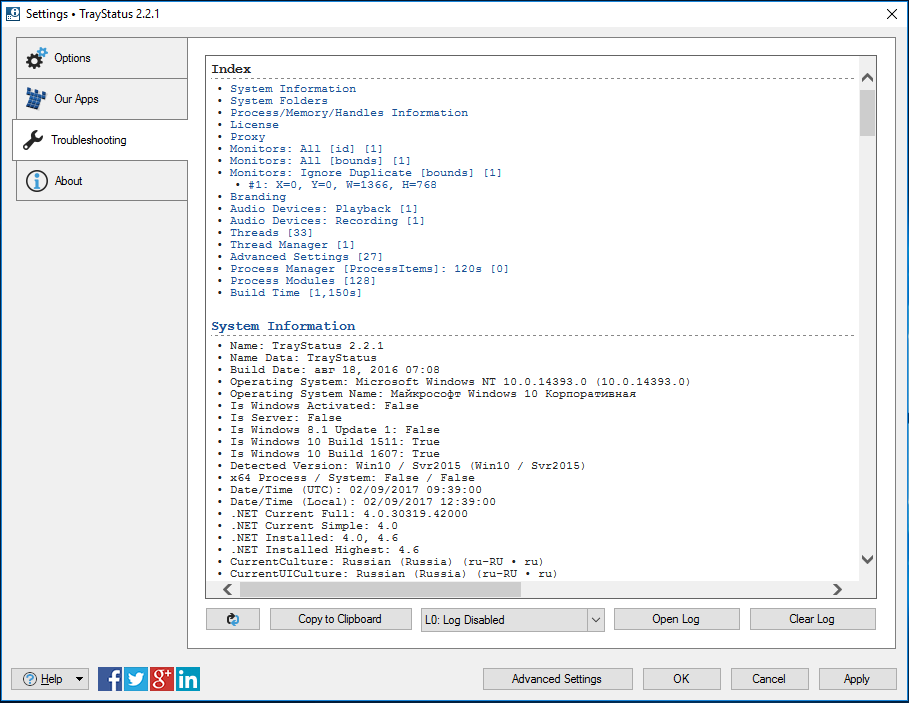
Task: Click the 'Is Server: False' line
Action: click(x=286, y=418)
